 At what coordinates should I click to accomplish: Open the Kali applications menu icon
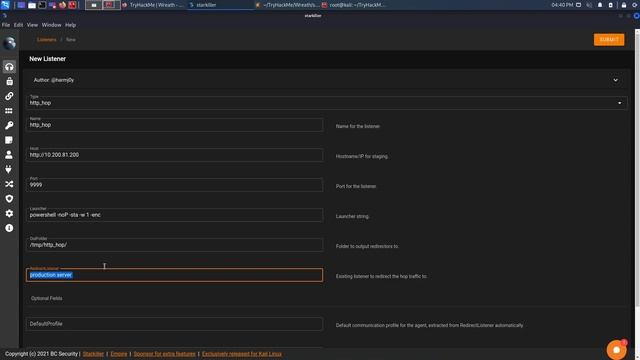click(5, 5)
